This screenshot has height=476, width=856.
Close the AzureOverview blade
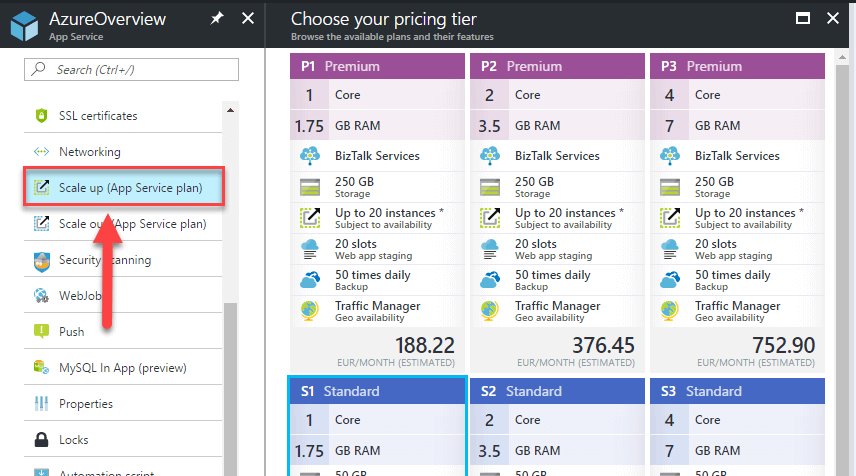tap(248, 19)
